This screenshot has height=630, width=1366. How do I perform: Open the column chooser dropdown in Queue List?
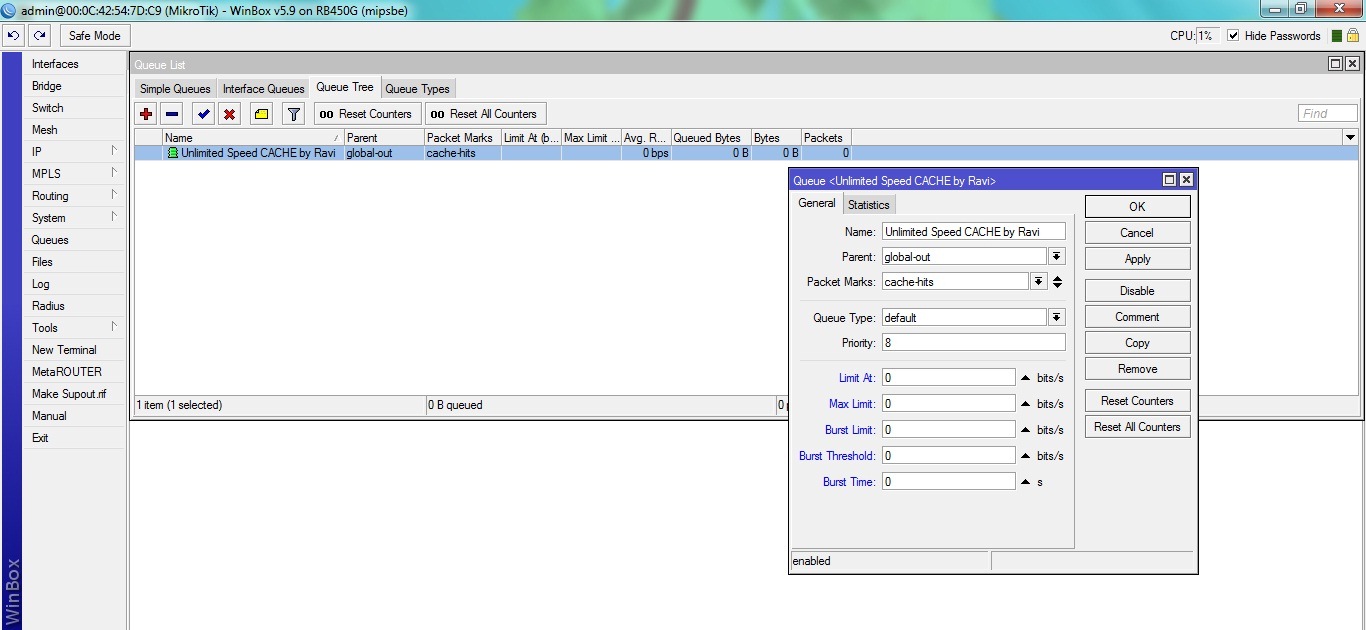pyautogui.click(x=1351, y=137)
